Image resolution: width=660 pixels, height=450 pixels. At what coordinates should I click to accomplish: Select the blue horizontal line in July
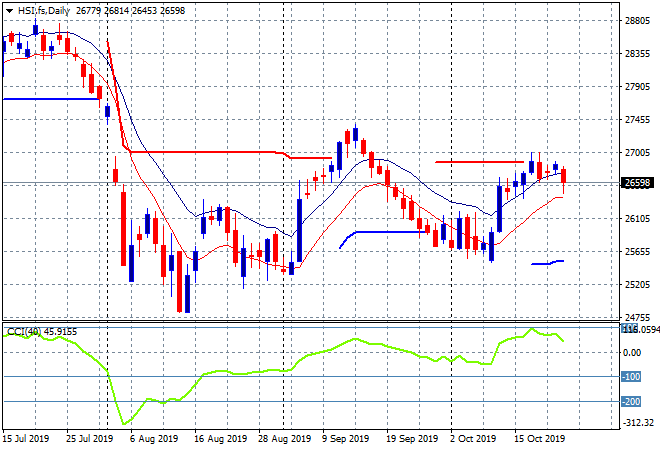(51, 99)
